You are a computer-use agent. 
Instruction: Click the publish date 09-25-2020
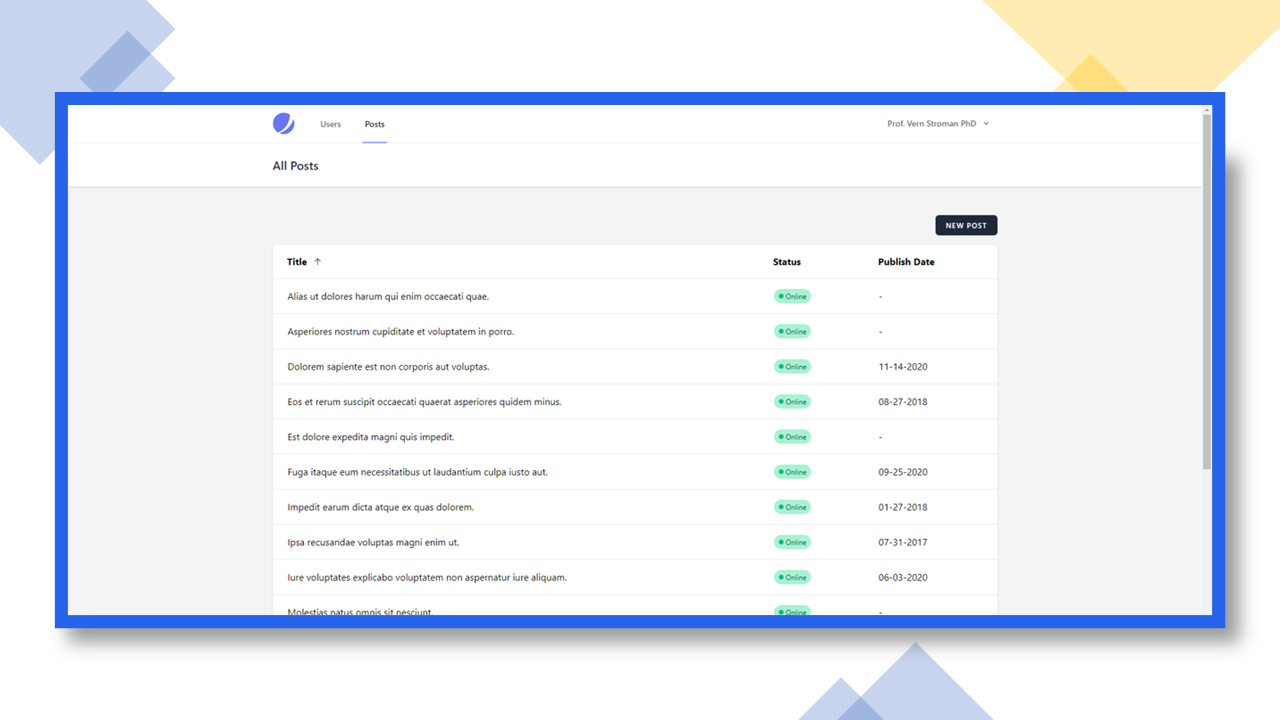pyautogui.click(x=903, y=472)
